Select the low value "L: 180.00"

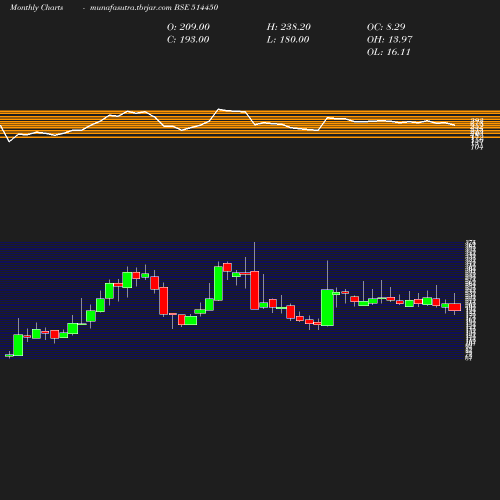click(288, 40)
